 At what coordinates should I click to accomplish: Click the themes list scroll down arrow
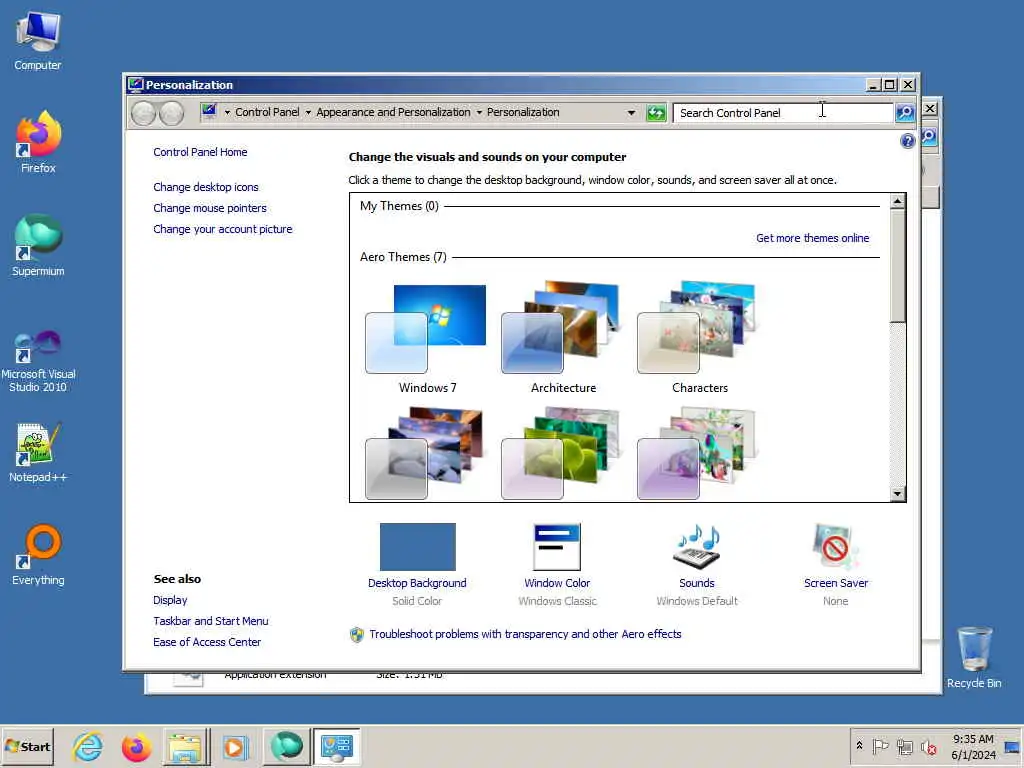click(x=897, y=494)
